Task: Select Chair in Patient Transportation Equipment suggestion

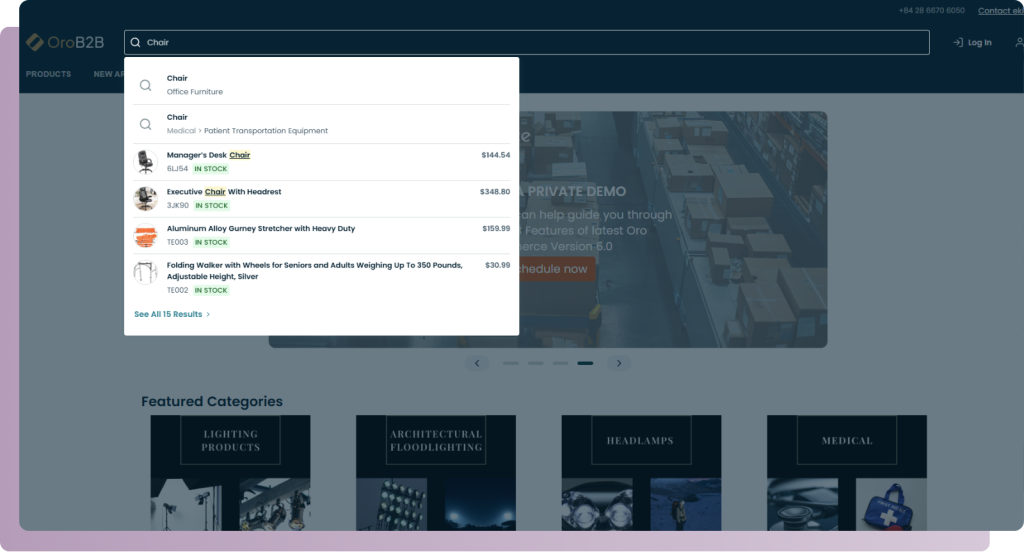Action: [x=246, y=124]
